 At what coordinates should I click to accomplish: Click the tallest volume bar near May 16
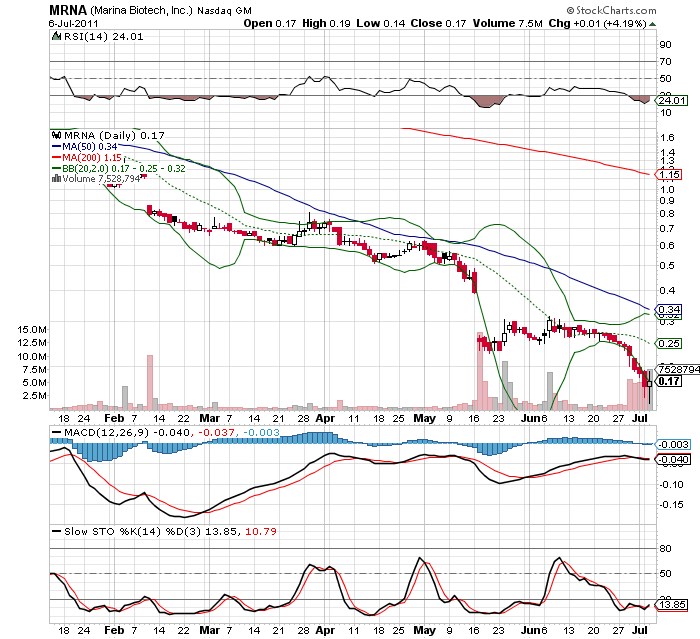click(480, 371)
